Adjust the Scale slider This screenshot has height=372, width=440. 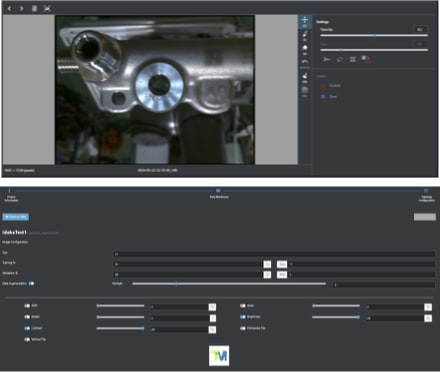coord(336,306)
